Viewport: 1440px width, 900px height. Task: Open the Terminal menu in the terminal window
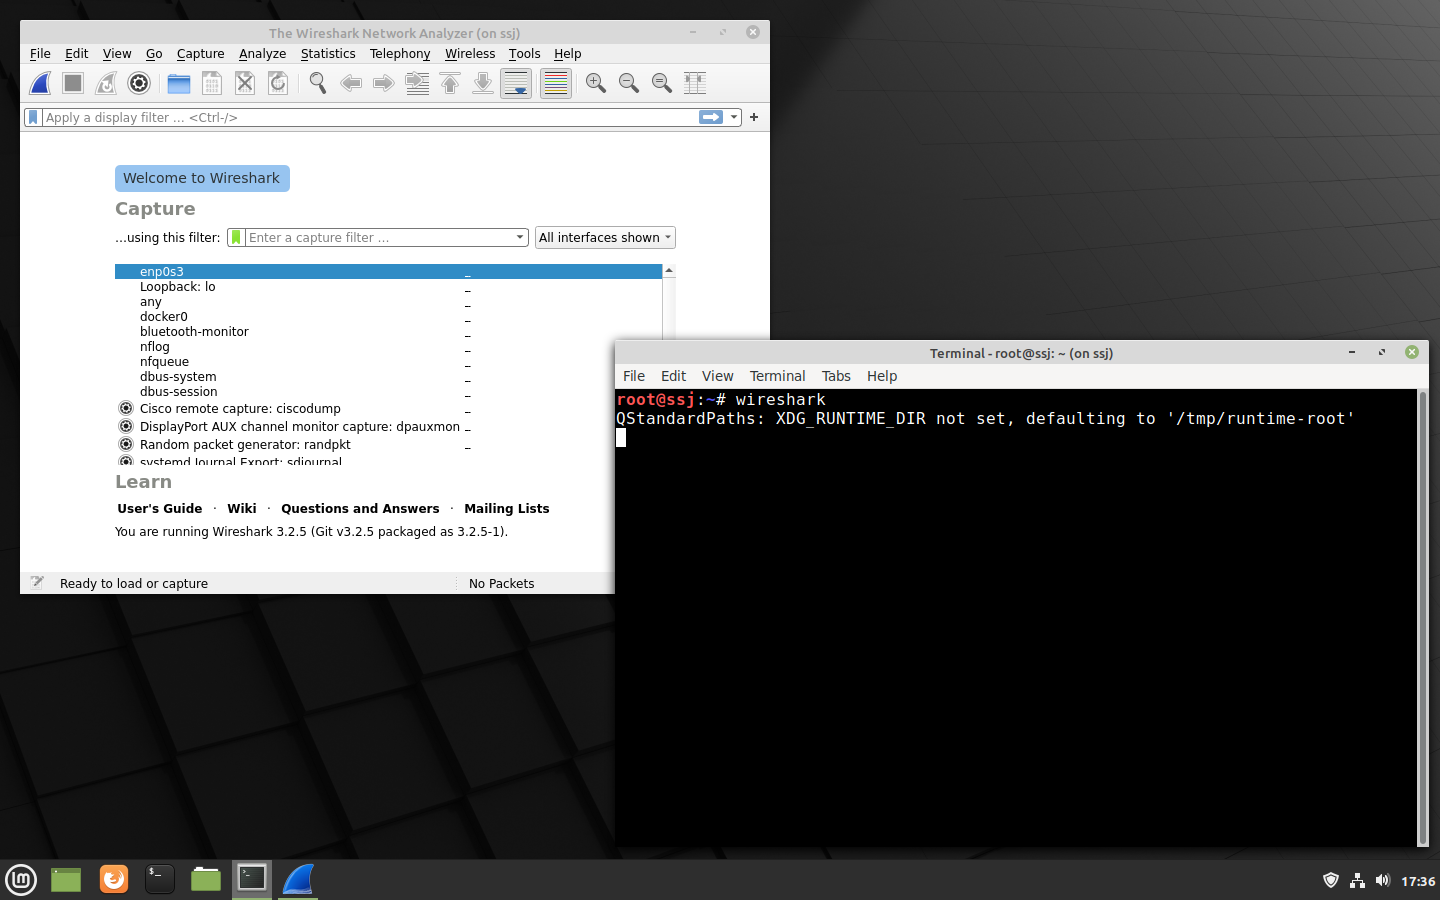click(x=777, y=376)
